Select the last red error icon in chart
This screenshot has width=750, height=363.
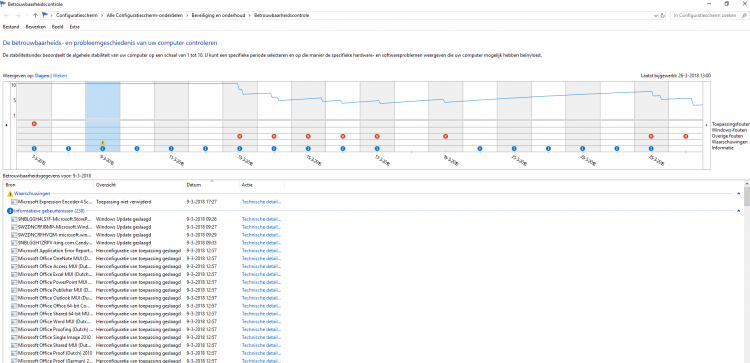click(x=685, y=136)
